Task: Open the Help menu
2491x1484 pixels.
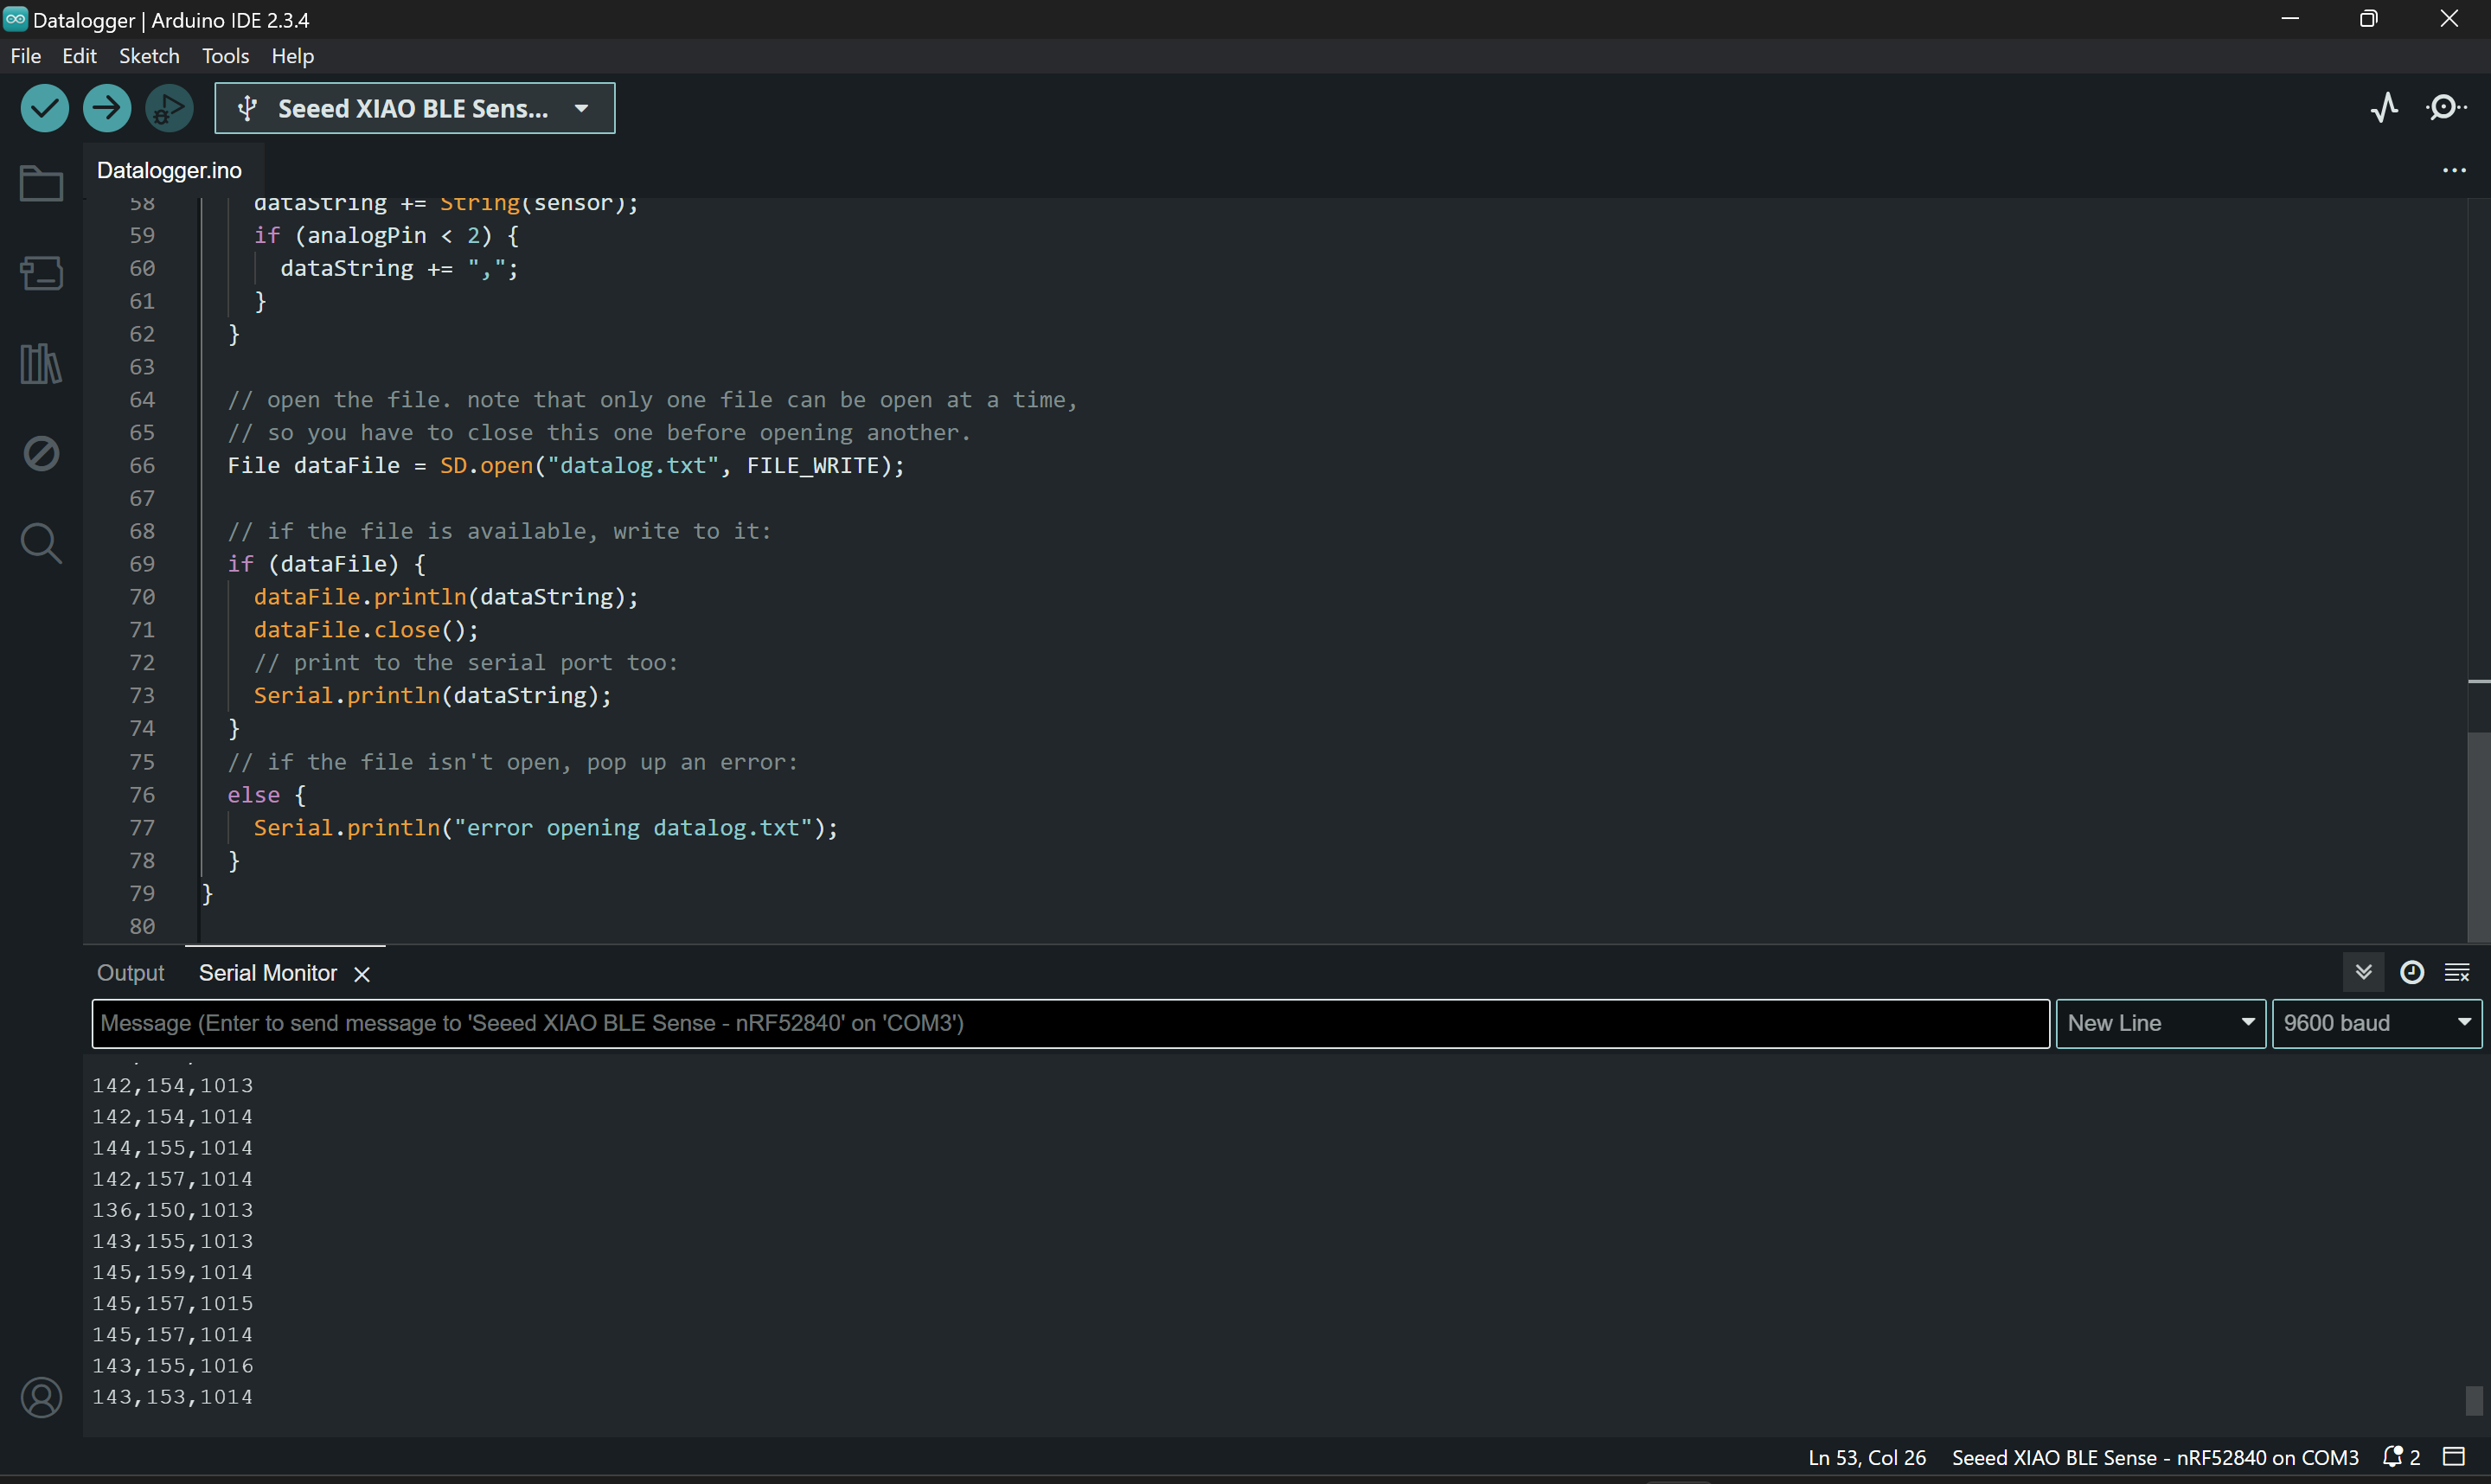Action: click(292, 56)
